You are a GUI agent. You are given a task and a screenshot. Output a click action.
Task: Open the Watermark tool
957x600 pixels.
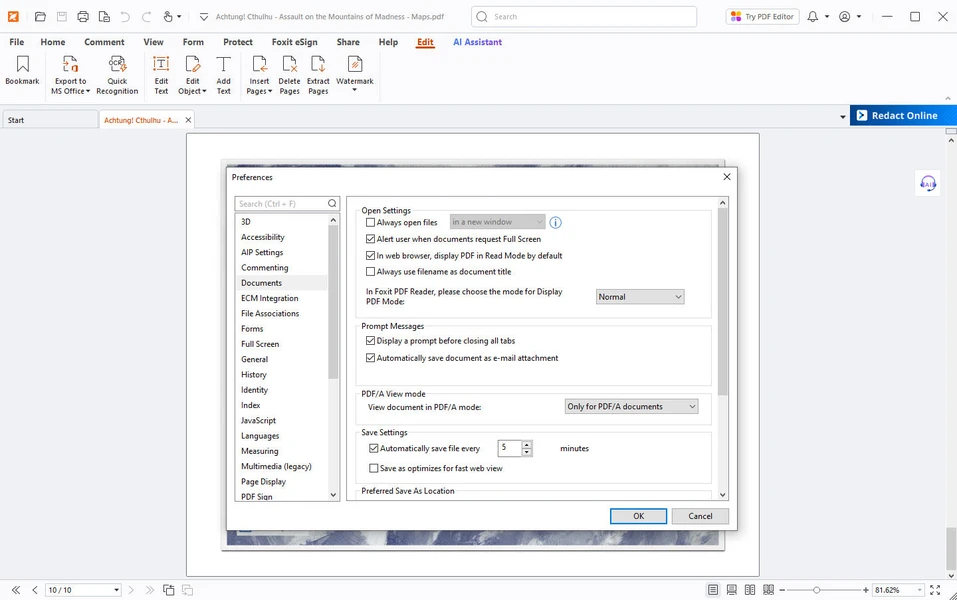(x=354, y=67)
